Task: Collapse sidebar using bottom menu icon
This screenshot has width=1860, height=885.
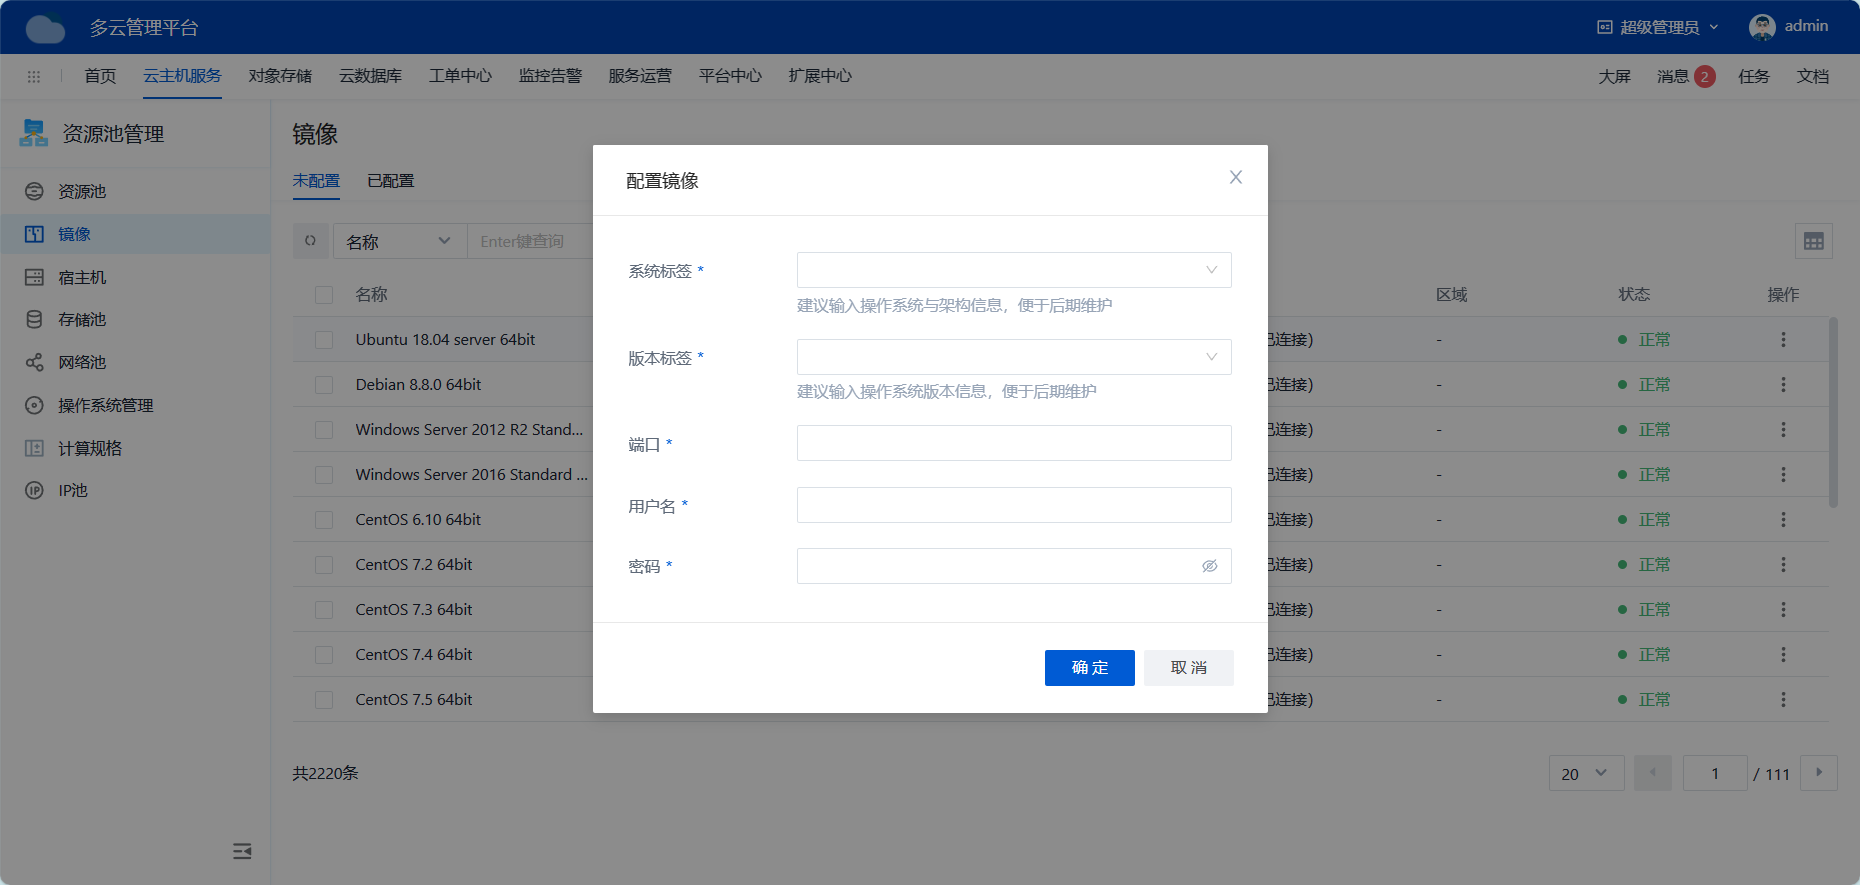Action: pos(242,851)
